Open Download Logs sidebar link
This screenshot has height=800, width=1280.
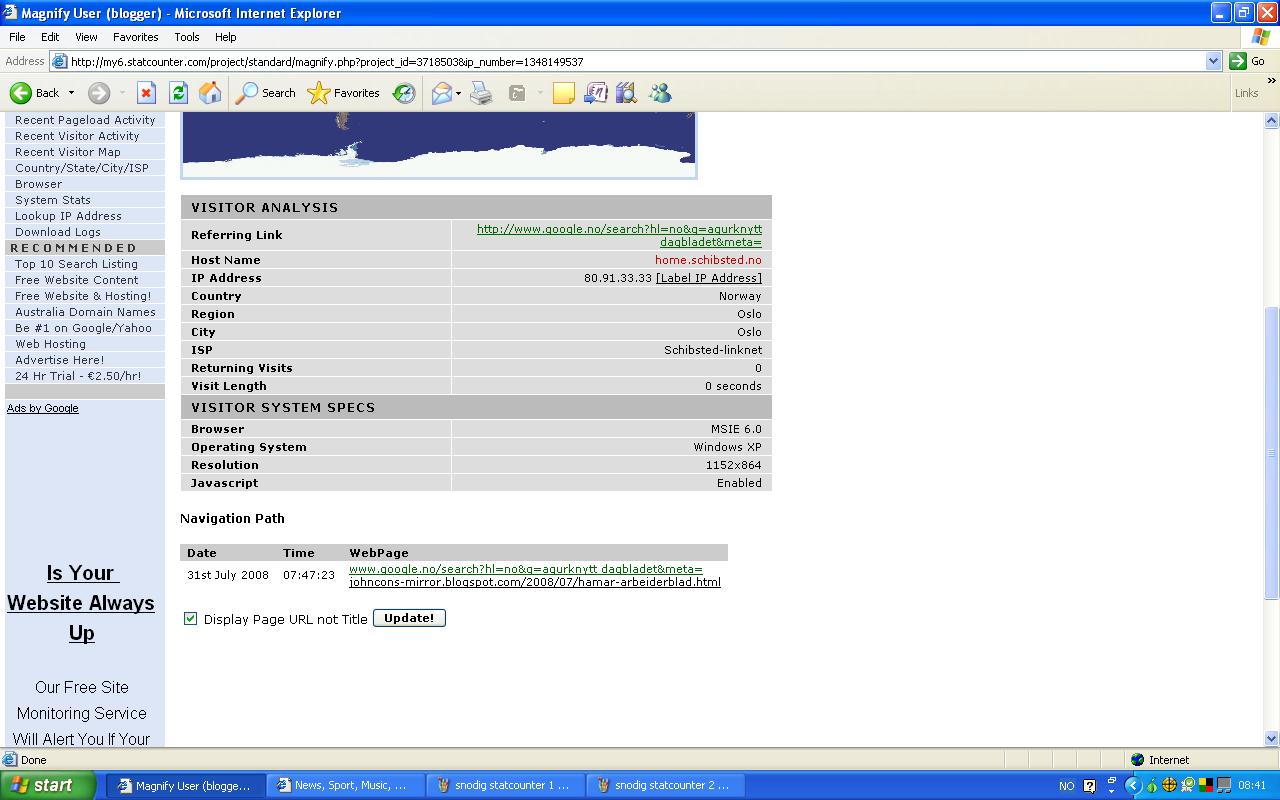[57, 232]
